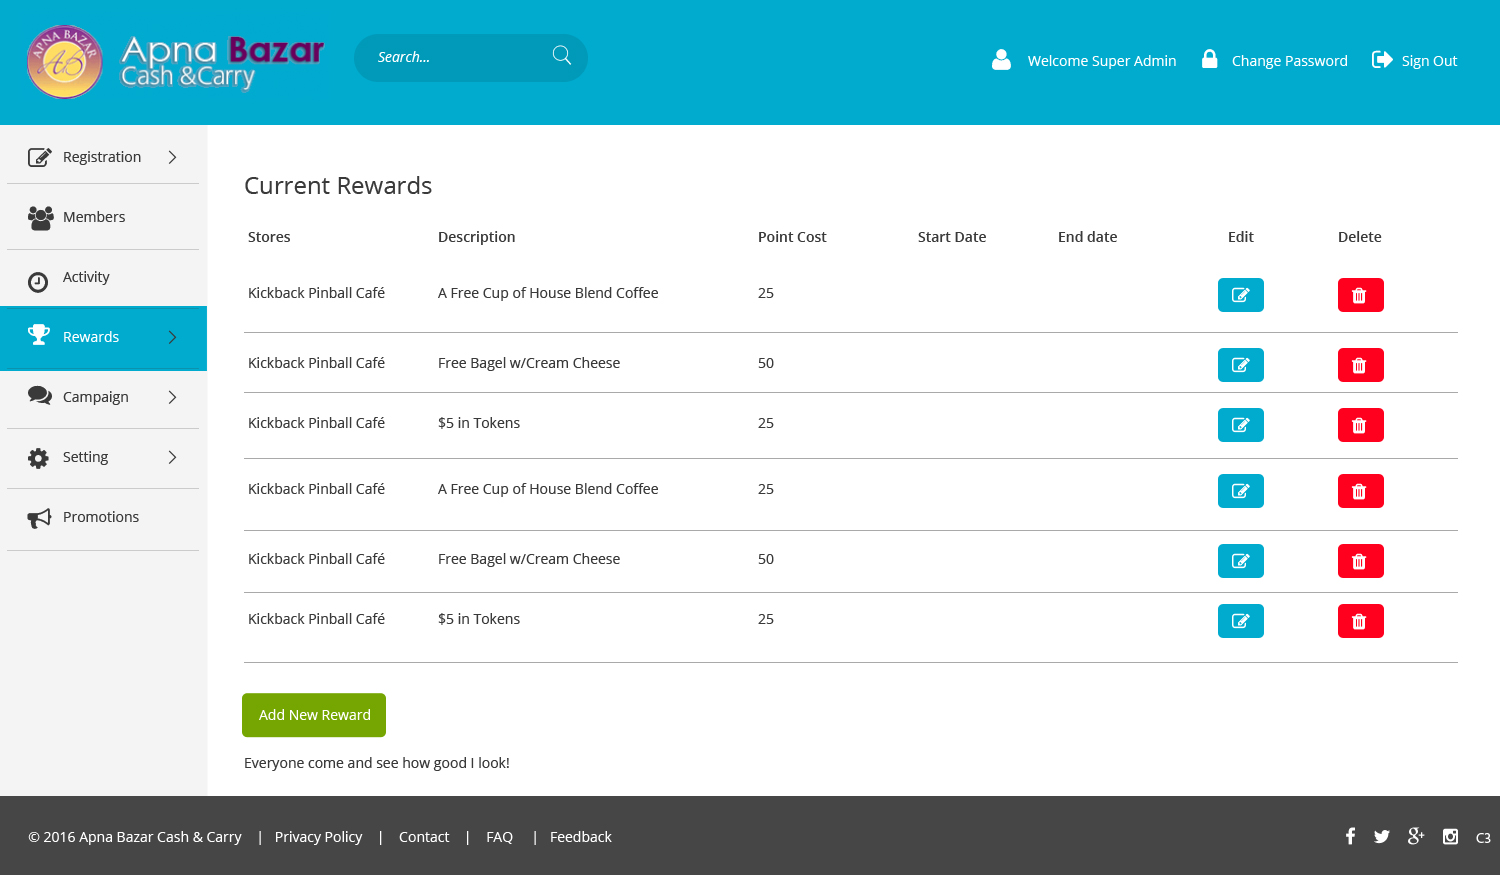Click the Apna Bazar logo
1500x875 pixels.
(x=176, y=62)
